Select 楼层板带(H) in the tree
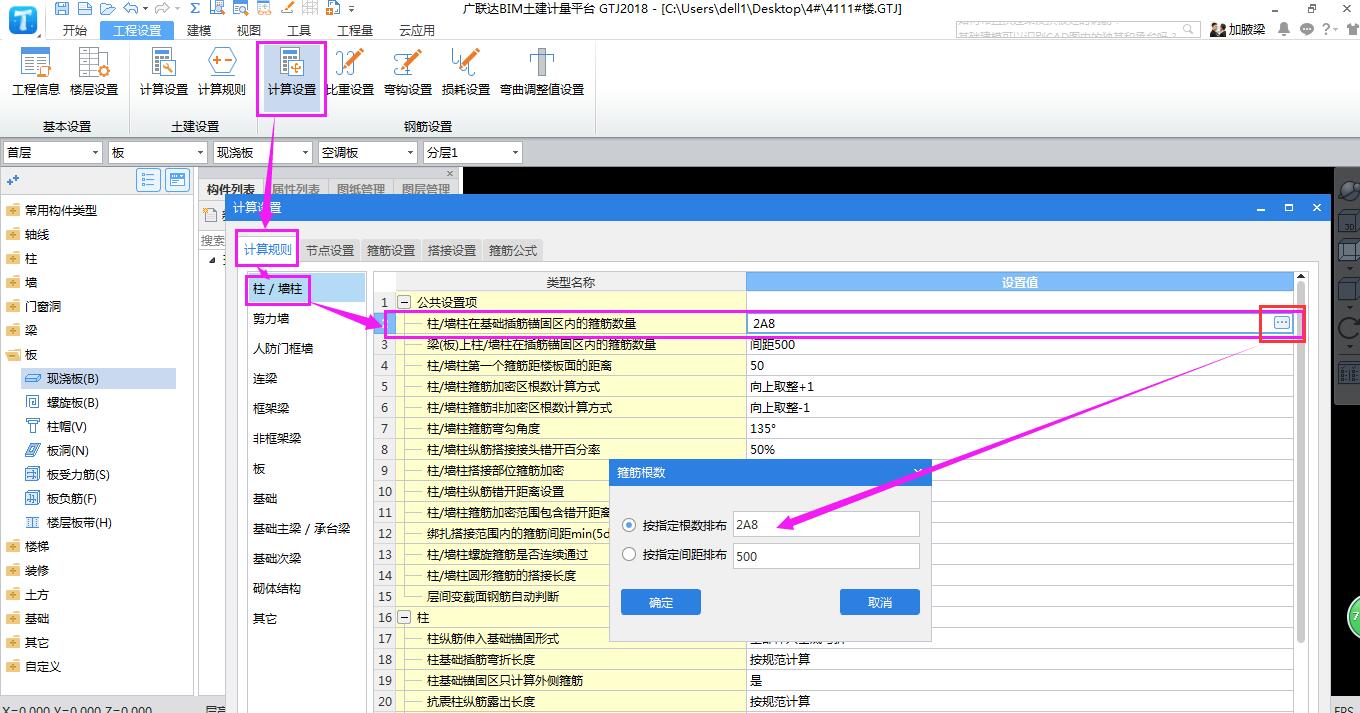 pos(79,523)
